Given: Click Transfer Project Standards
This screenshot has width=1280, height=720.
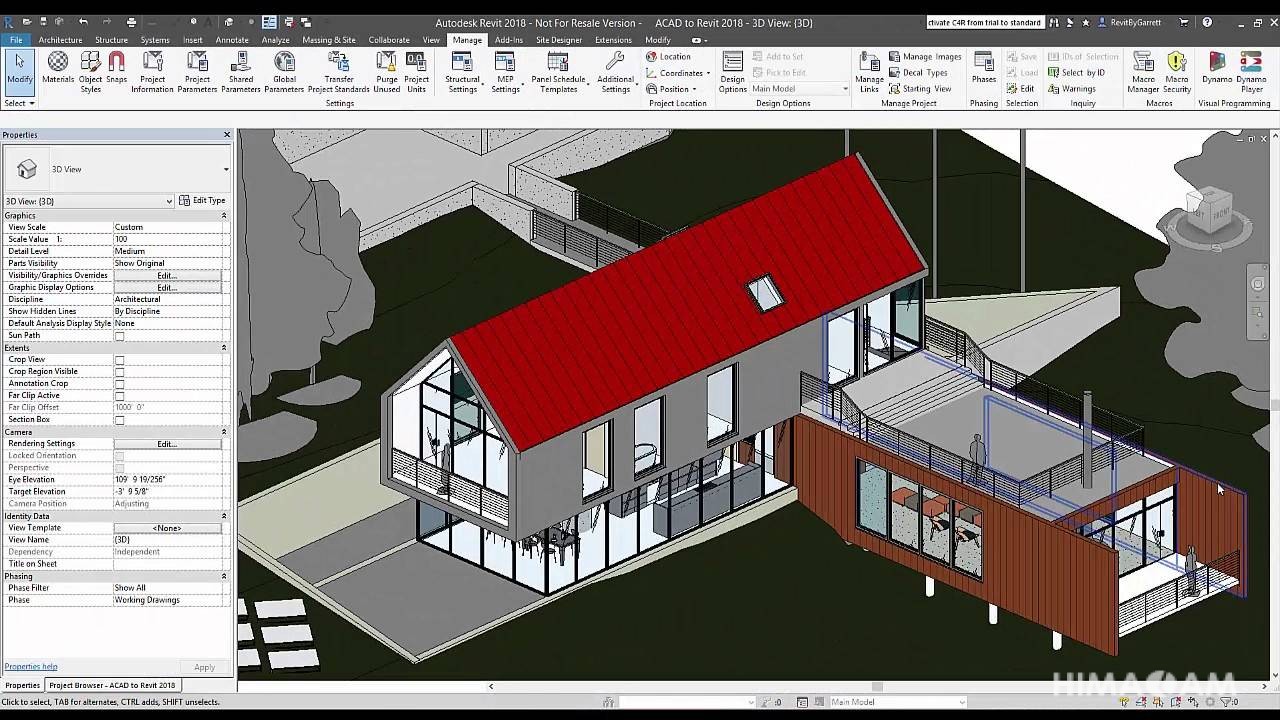Looking at the screenshot, I should pos(339,72).
